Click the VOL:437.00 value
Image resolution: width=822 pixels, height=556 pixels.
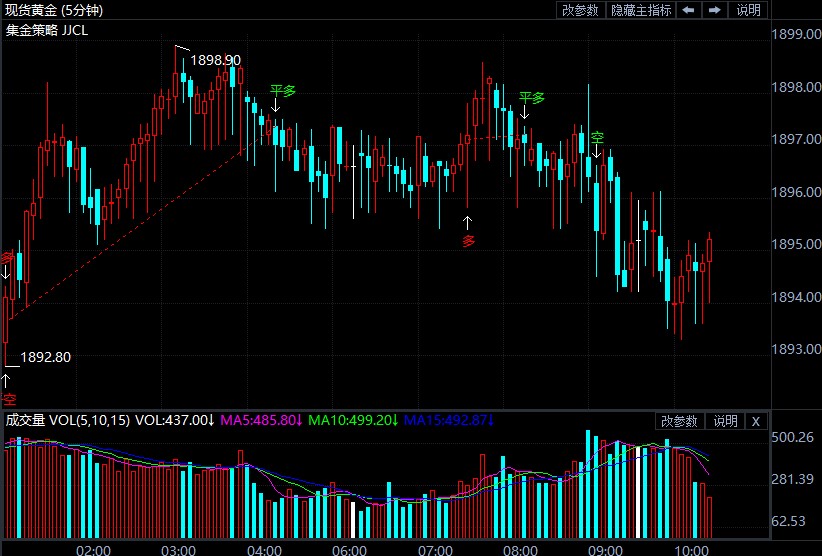pyautogui.click(x=175, y=420)
